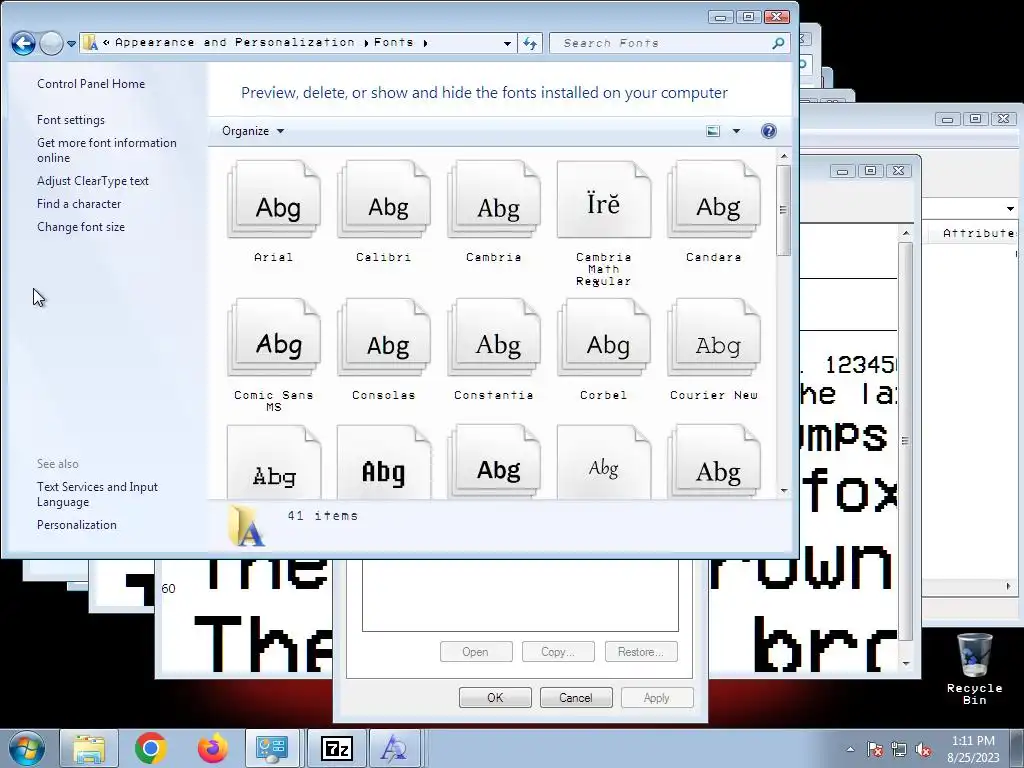Click Appearance and Personalization breadcrumb
Screen dimensions: 1024x768
tap(235, 42)
